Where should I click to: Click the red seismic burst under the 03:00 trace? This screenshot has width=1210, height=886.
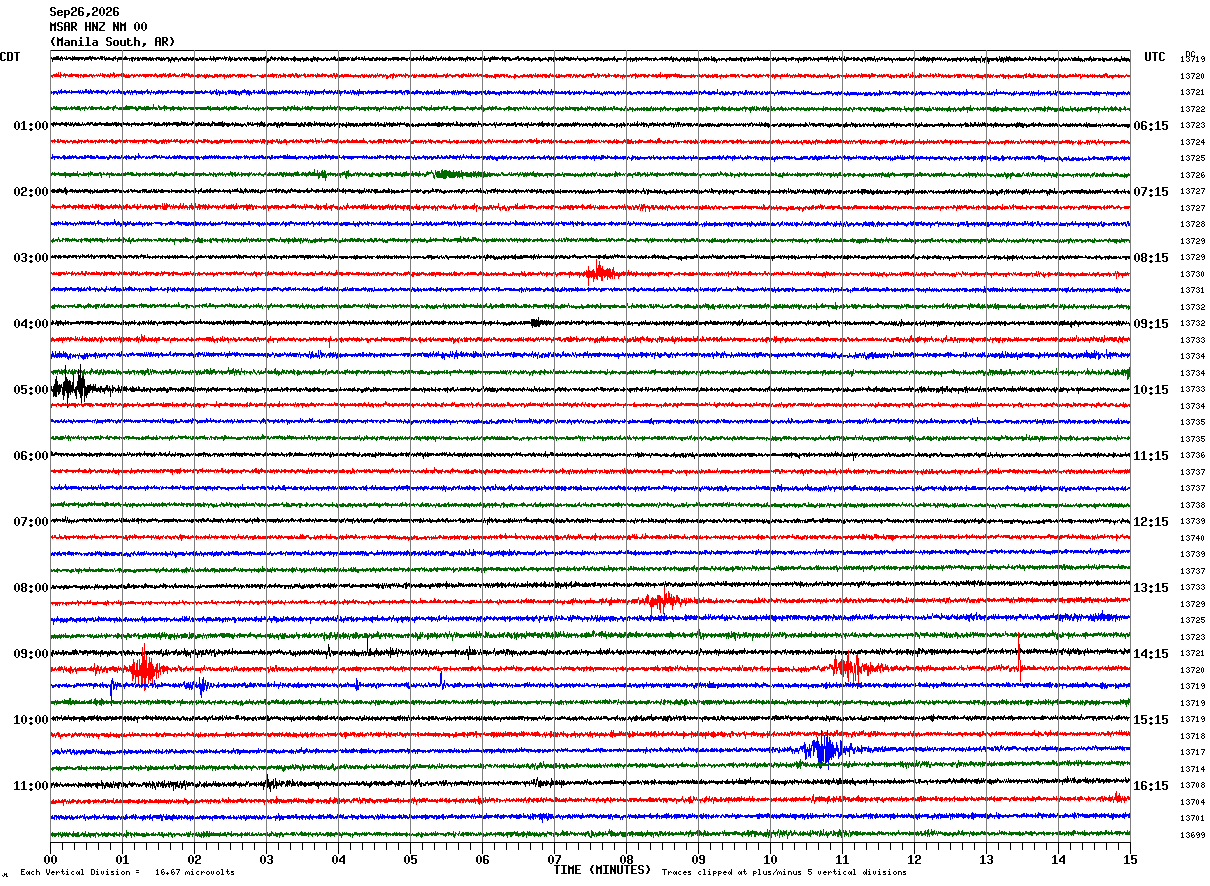601,272
